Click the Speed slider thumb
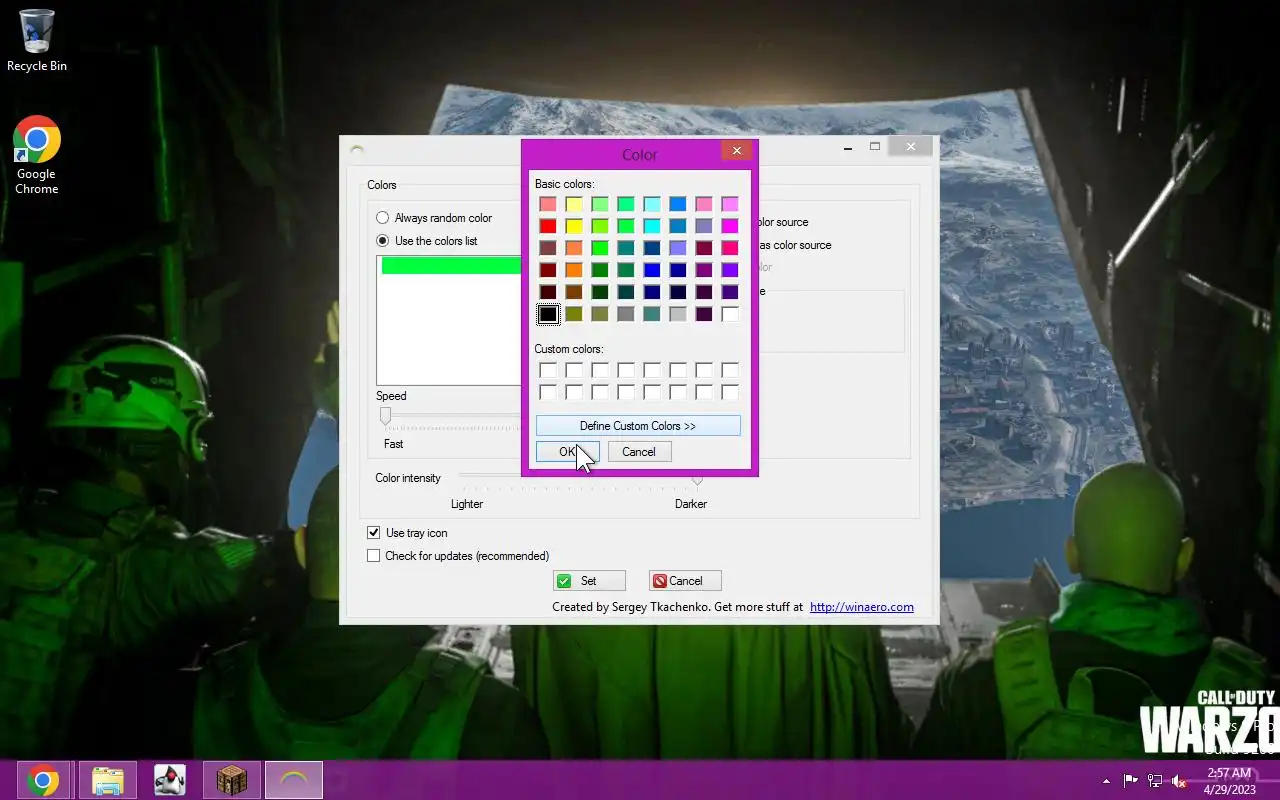The width and height of the screenshot is (1280, 800). [x=385, y=416]
